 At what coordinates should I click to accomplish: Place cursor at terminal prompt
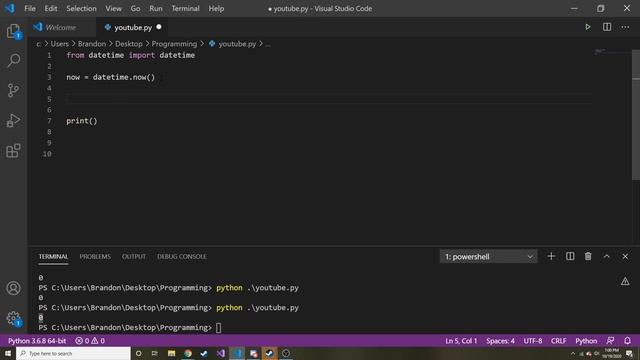point(218,327)
